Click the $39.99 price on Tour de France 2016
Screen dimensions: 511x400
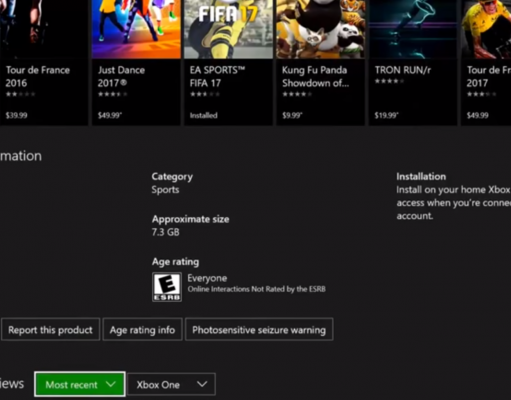(16, 115)
